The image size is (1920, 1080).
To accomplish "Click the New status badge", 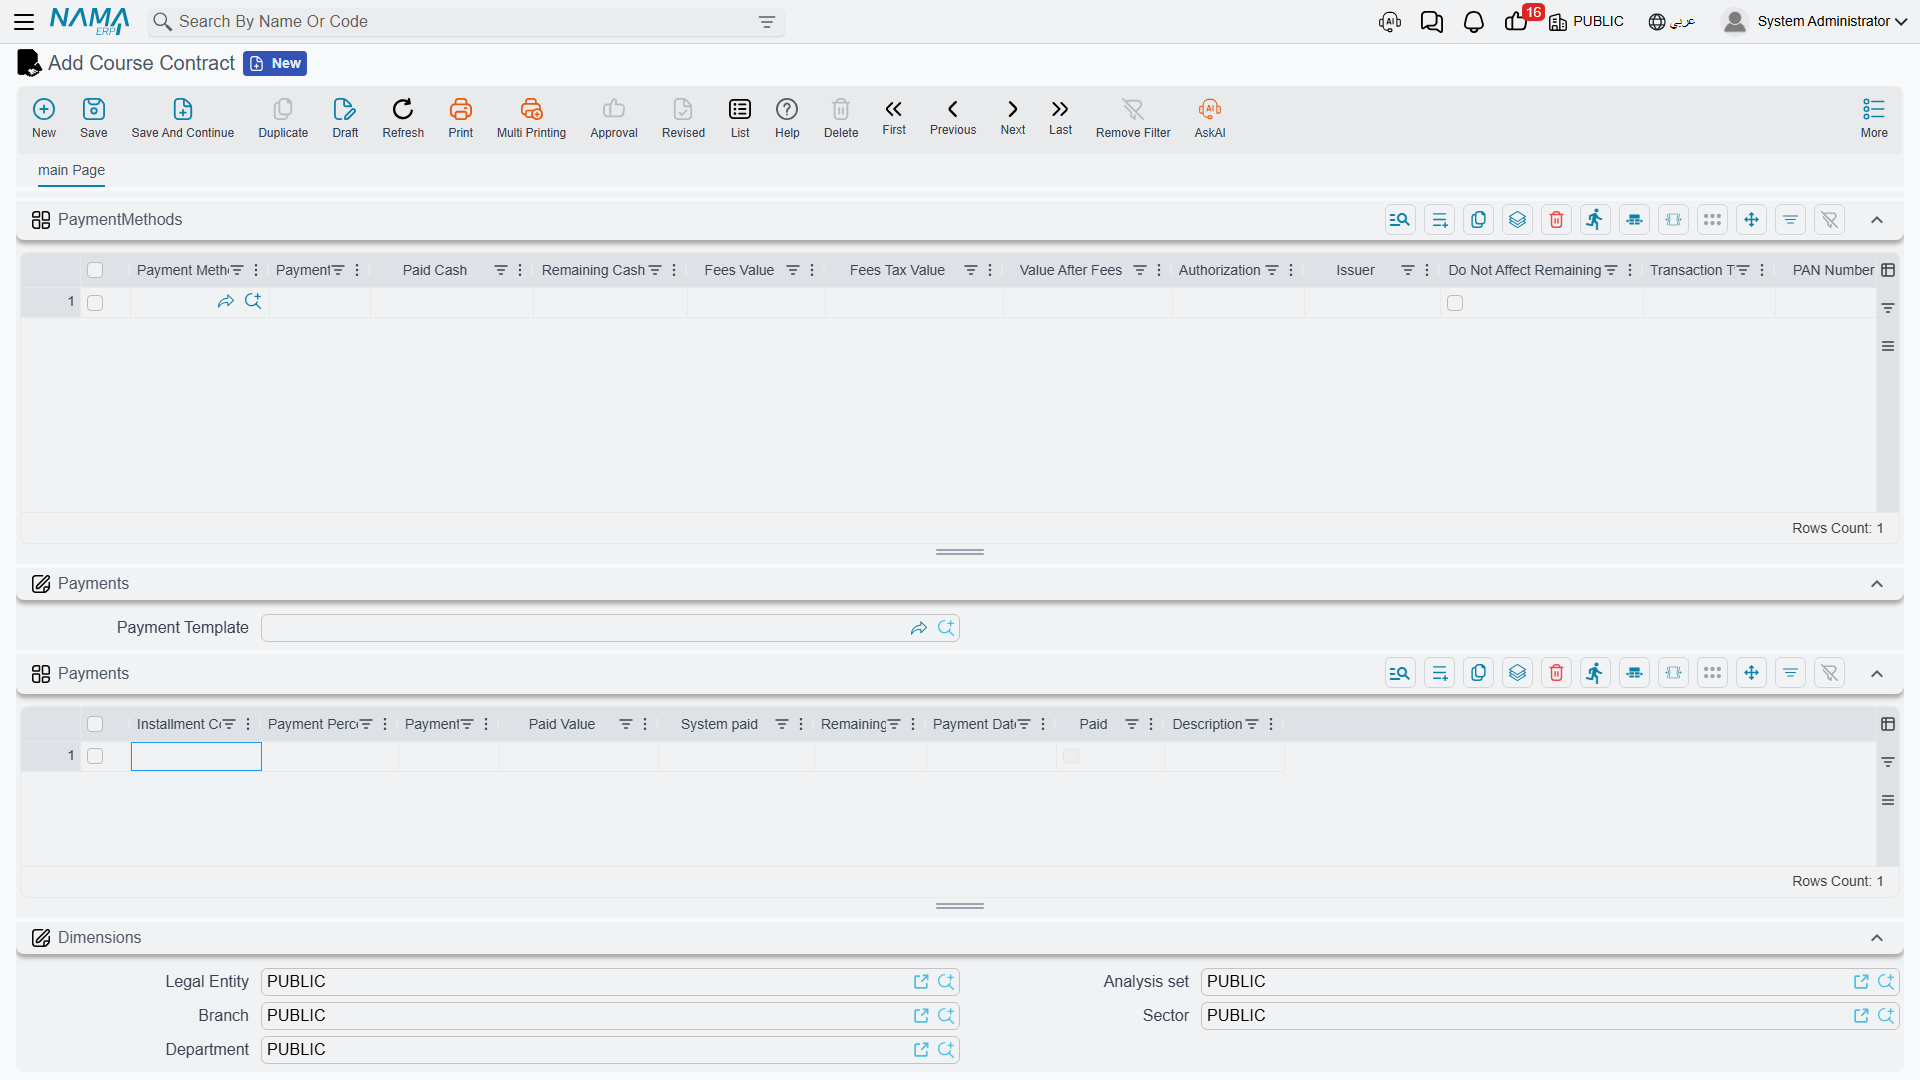I will click(275, 63).
